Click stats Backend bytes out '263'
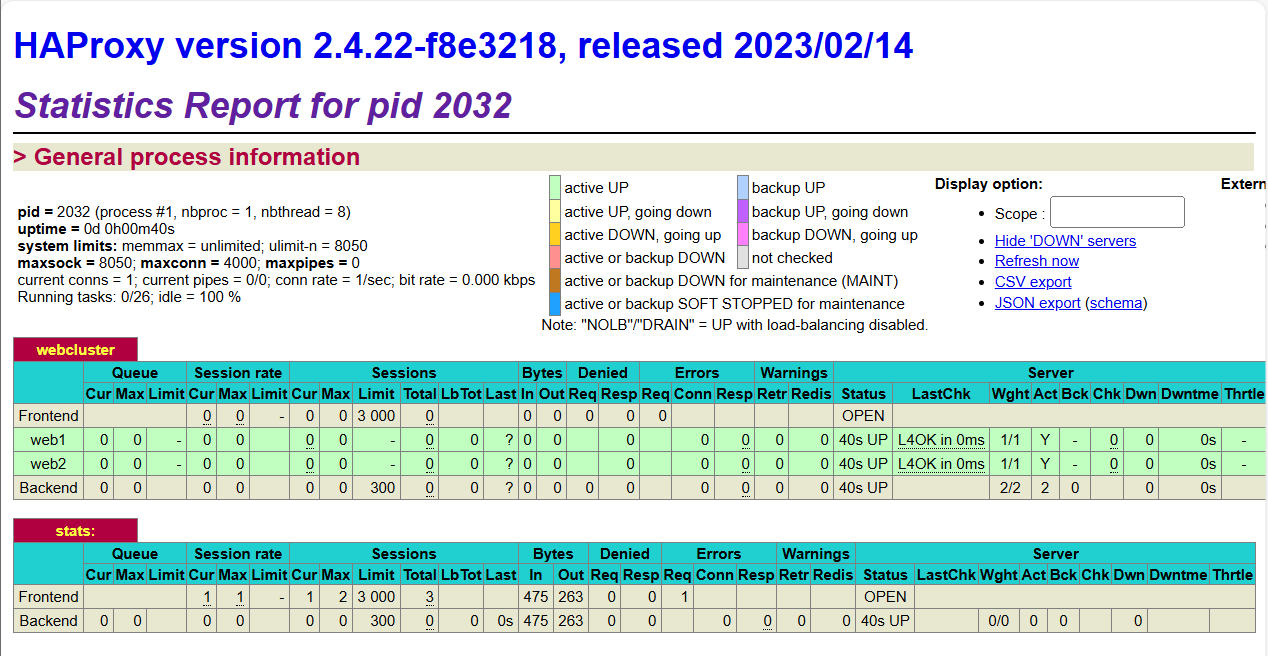 571,621
